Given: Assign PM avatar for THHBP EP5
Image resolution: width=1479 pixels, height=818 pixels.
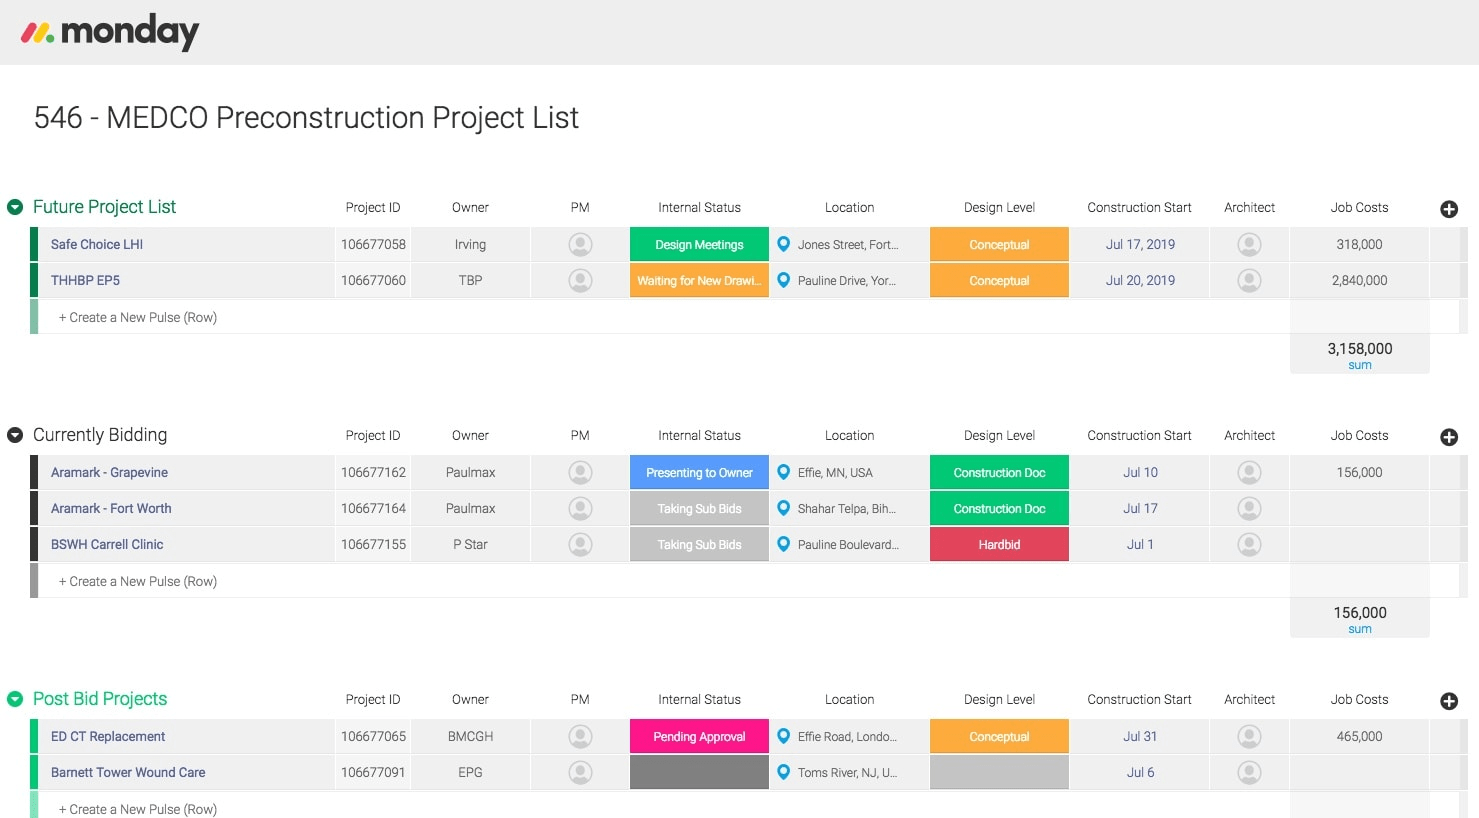Looking at the screenshot, I should pos(580,280).
